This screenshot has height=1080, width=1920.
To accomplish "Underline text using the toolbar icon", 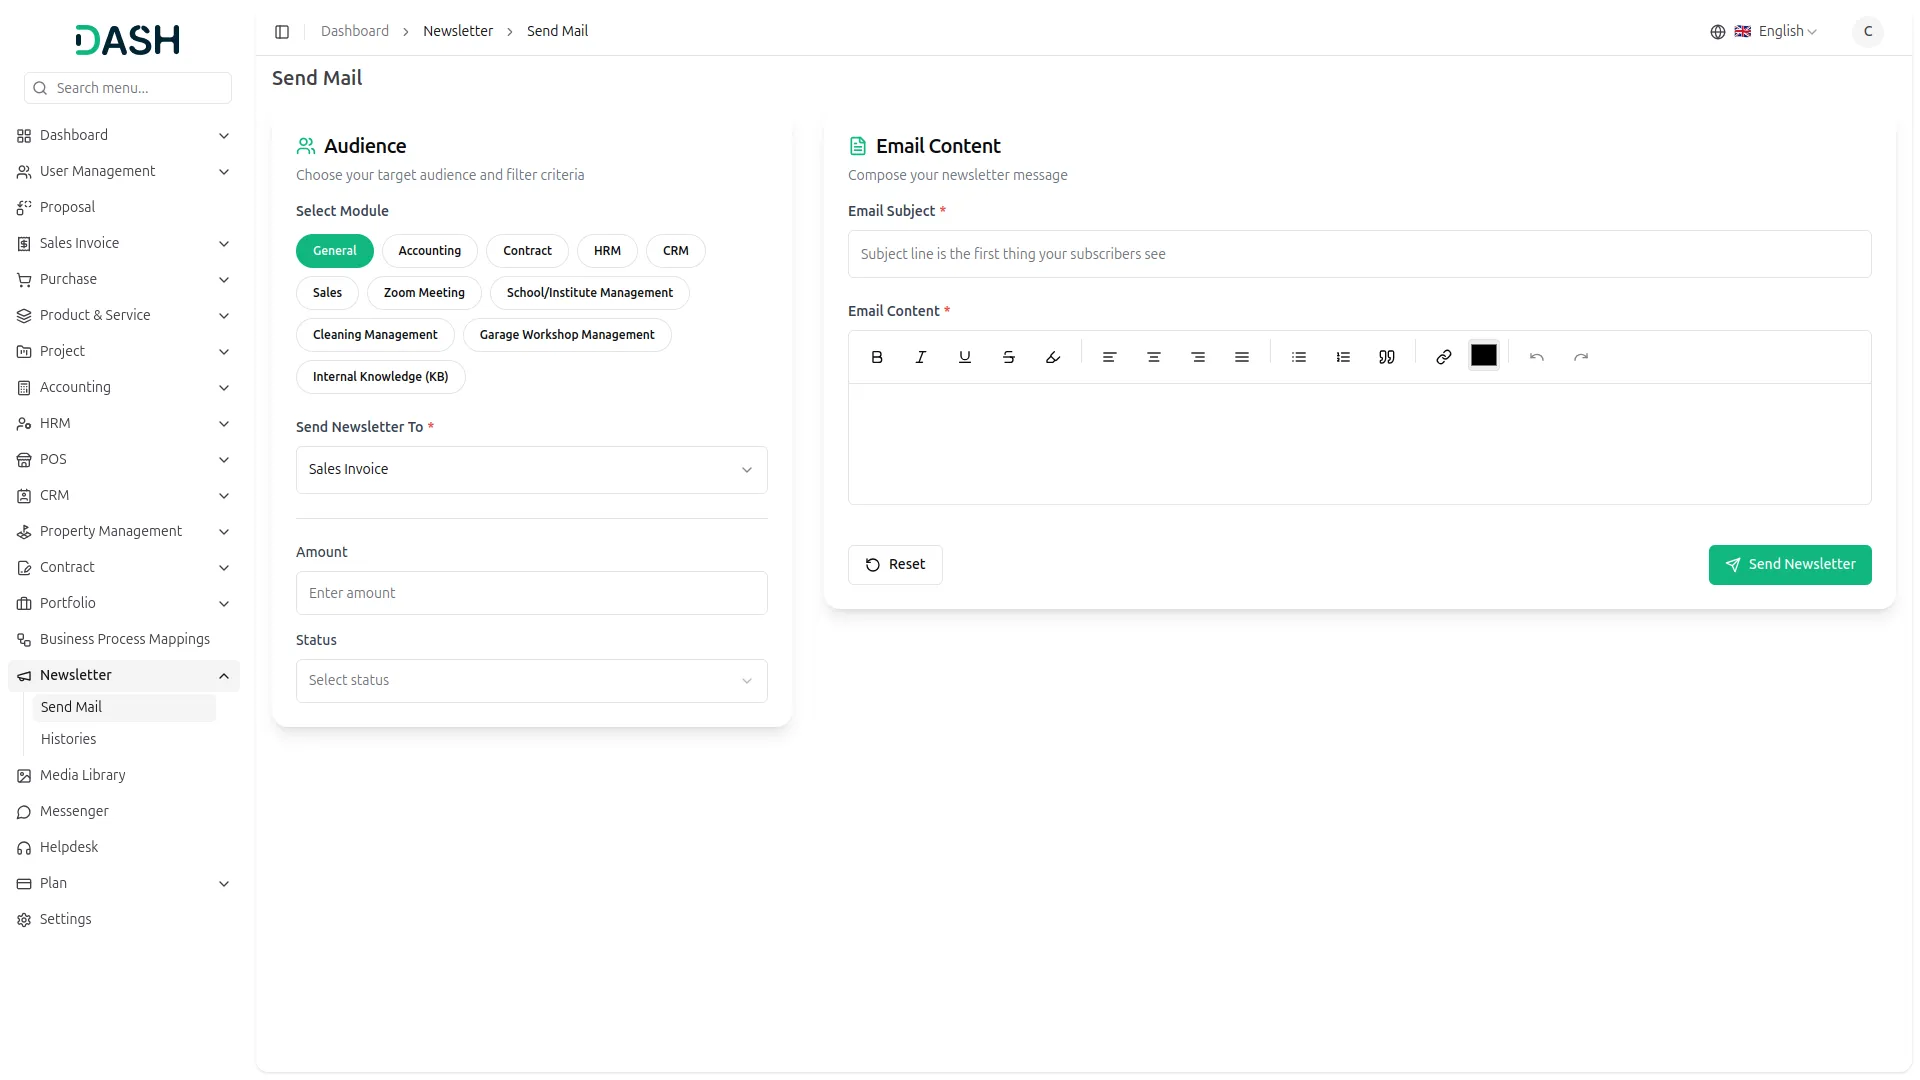I will 965,357.
